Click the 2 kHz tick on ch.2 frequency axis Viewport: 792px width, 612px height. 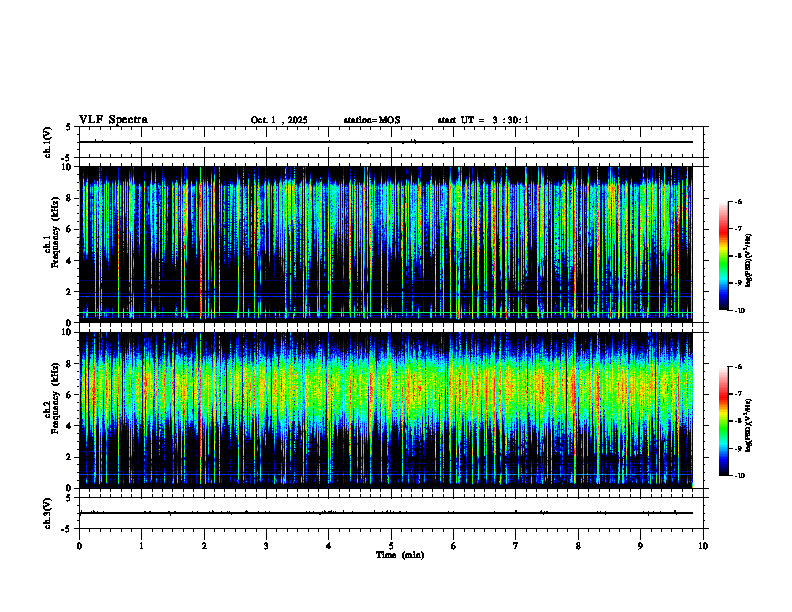point(71,457)
